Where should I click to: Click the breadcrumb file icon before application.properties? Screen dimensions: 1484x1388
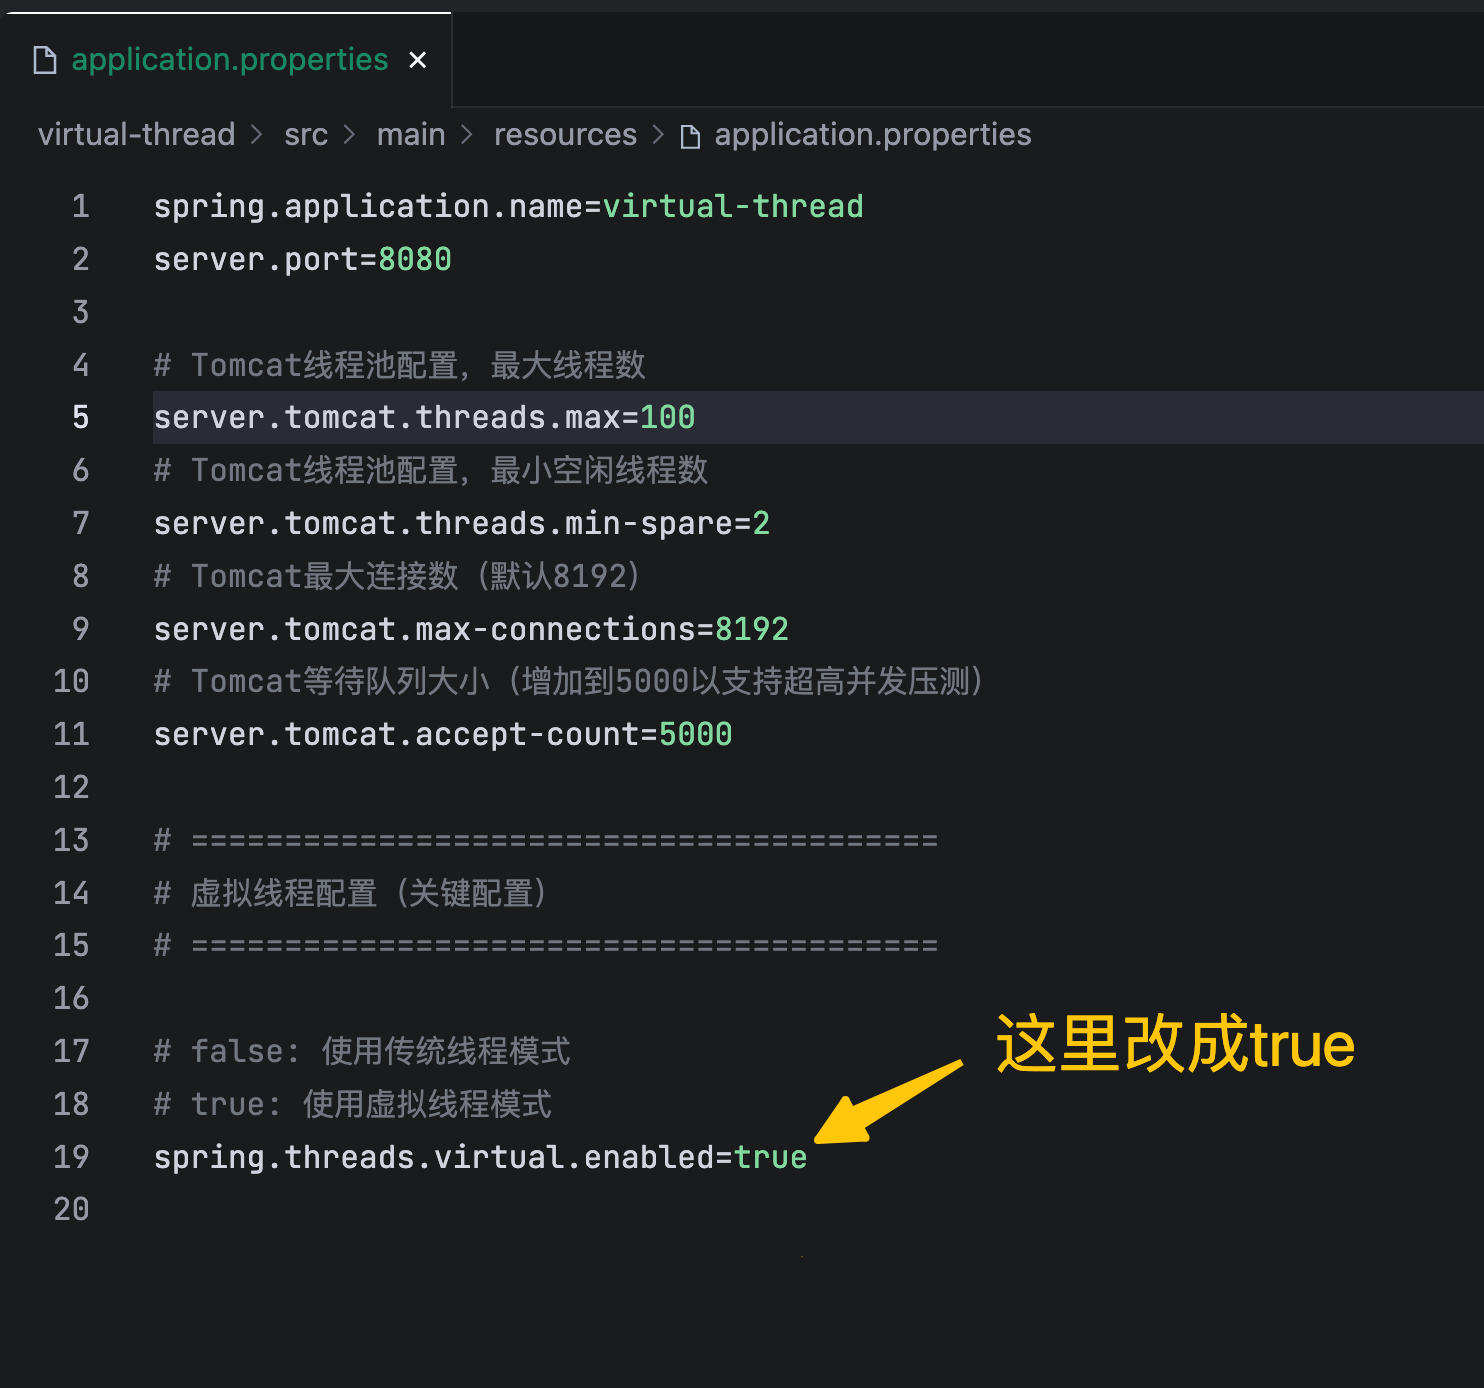tap(690, 136)
